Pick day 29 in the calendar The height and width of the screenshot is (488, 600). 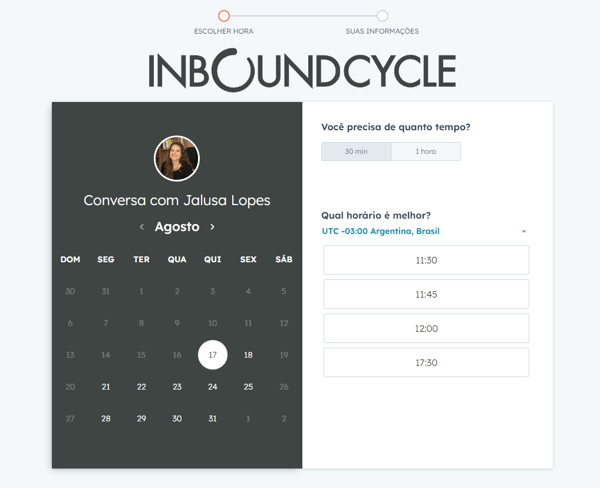pyautogui.click(x=142, y=419)
